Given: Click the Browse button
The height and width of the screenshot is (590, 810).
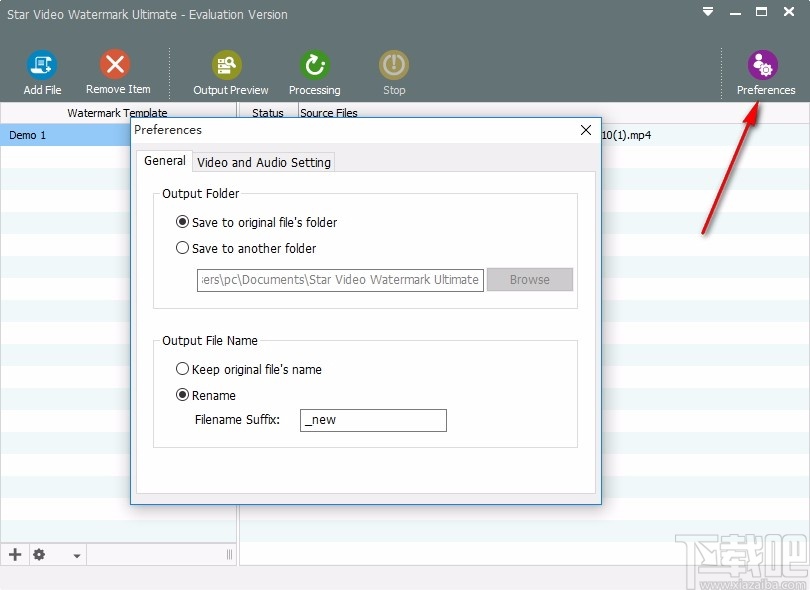Looking at the screenshot, I should click(529, 280).
